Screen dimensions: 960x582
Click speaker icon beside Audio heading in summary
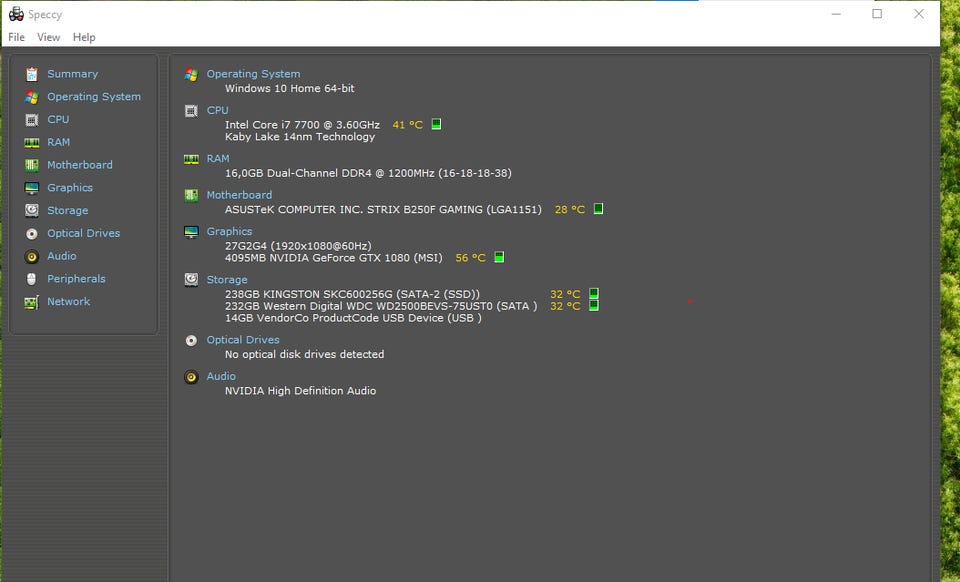191,377
